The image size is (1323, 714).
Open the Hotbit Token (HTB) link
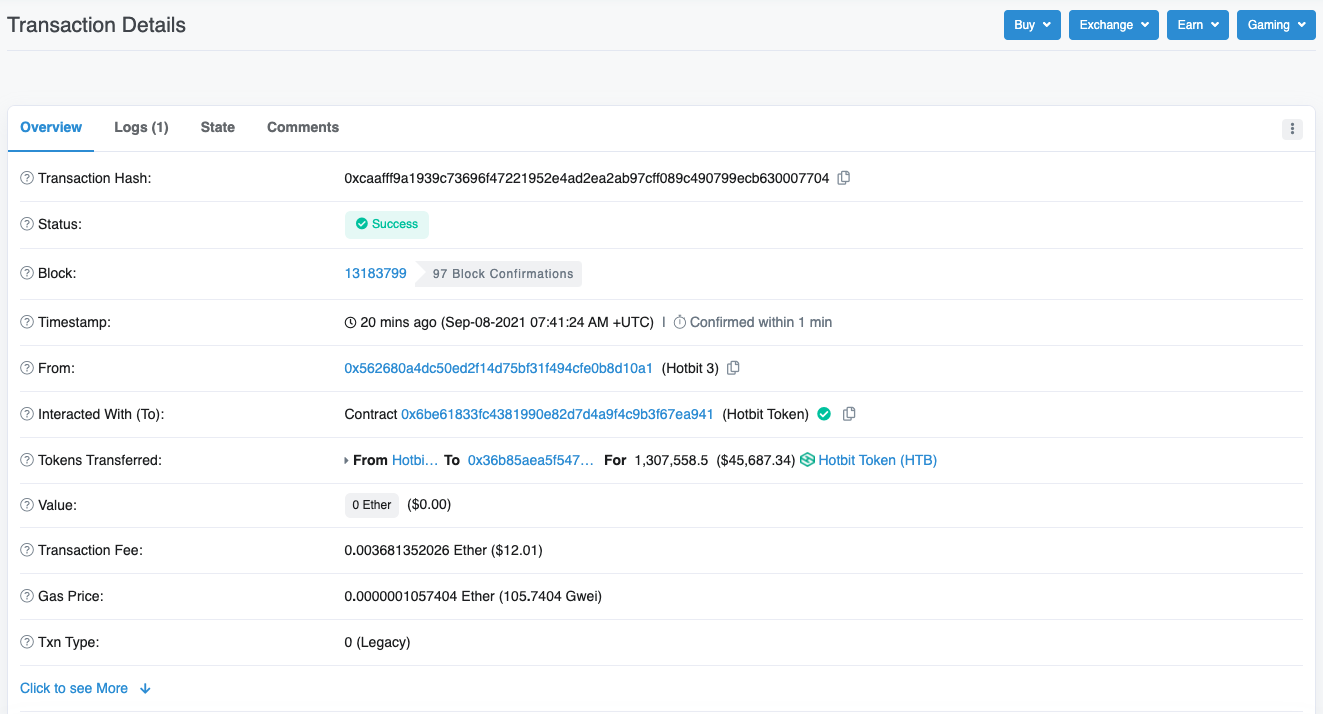click(x=877, y=460)
